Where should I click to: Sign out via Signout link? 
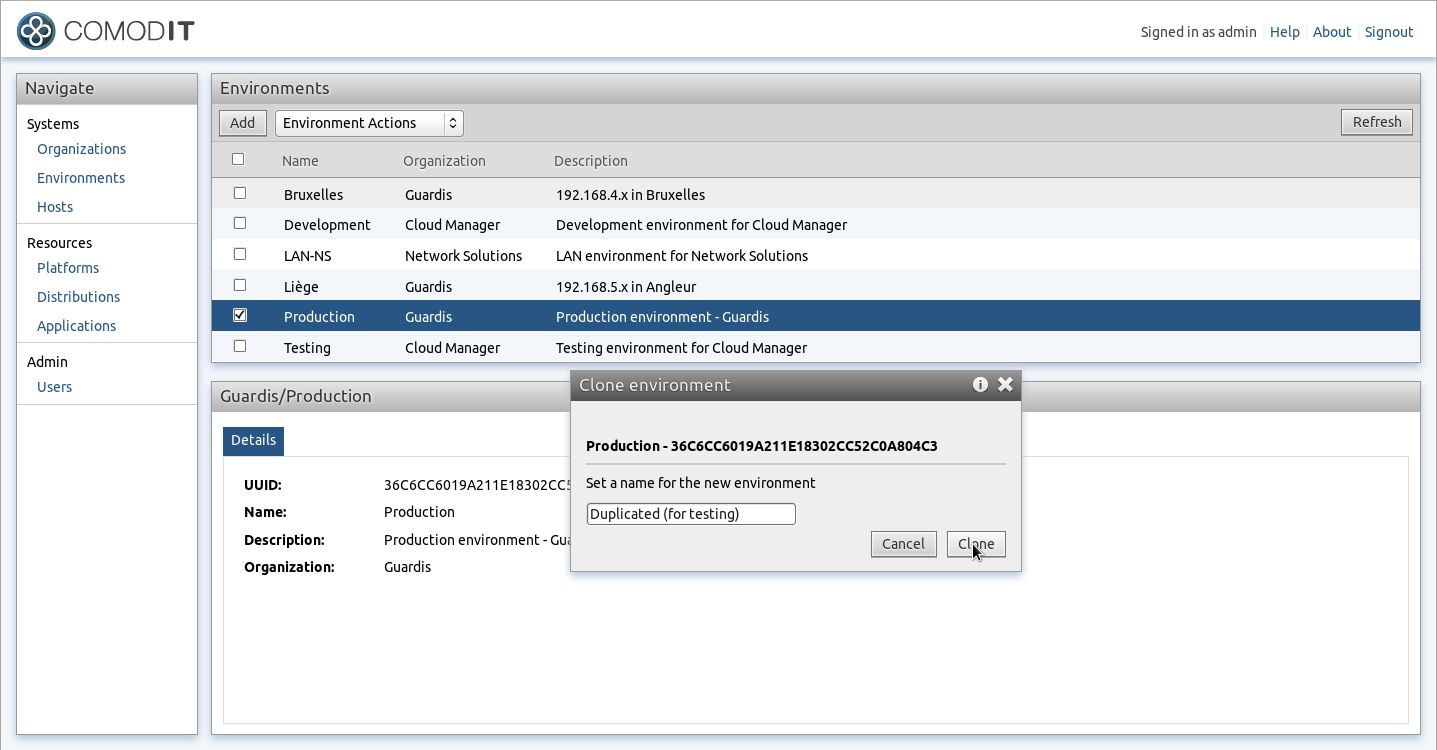pyautogui.click(x=1389, y=32)
